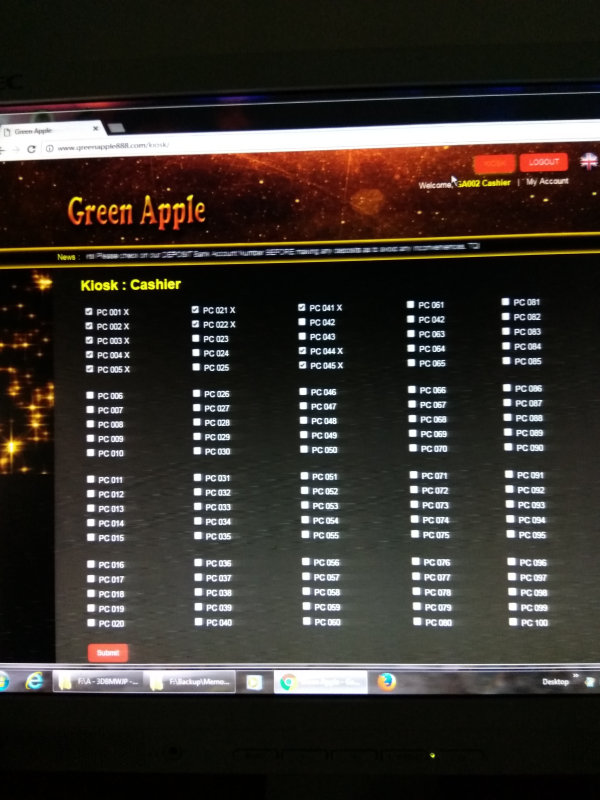Click the Green Apple logo

(136, 211)
